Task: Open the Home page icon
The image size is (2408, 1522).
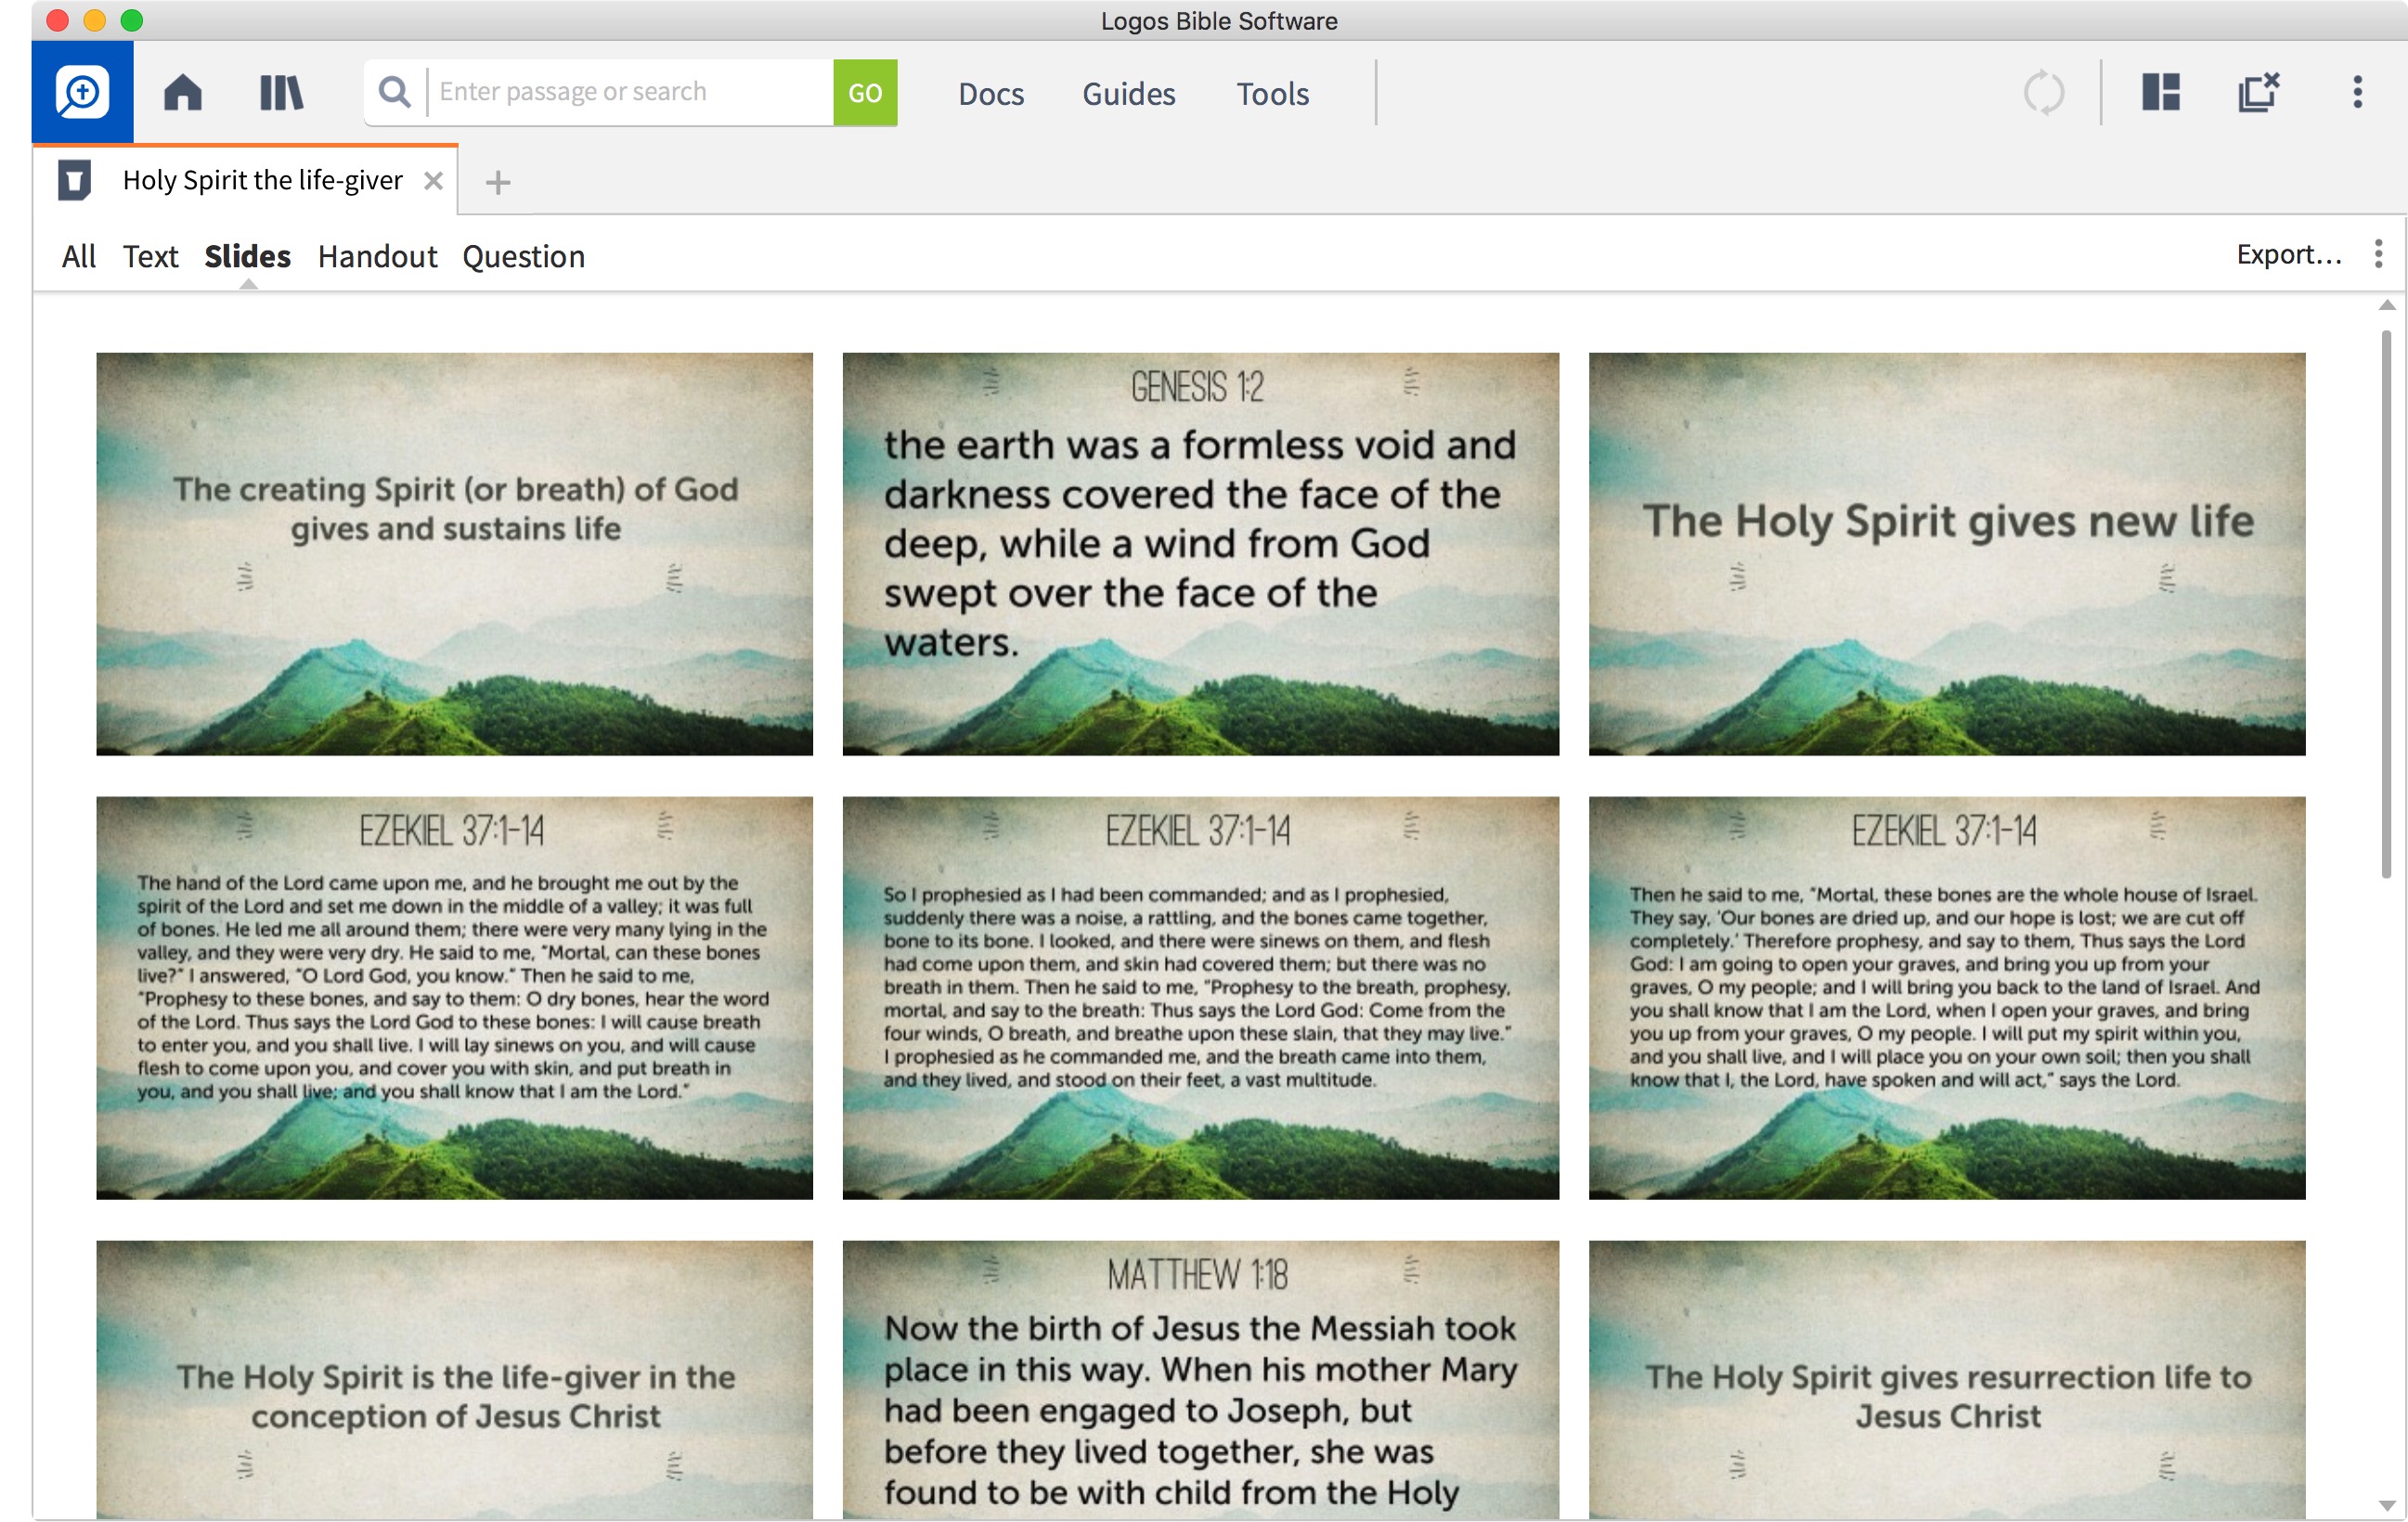Action: tap(183, 93)
